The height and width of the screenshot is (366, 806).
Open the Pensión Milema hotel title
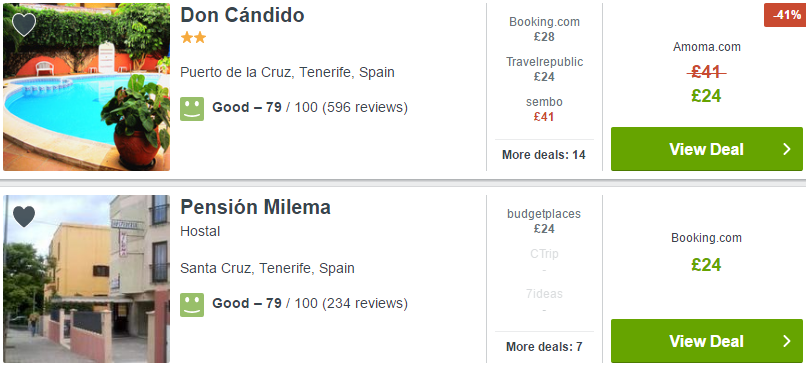255,207
